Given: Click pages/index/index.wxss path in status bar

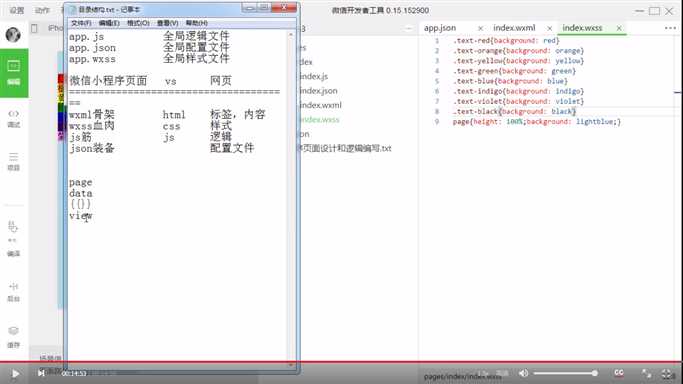Looking at the screenshot, I should tap(462, 376).
